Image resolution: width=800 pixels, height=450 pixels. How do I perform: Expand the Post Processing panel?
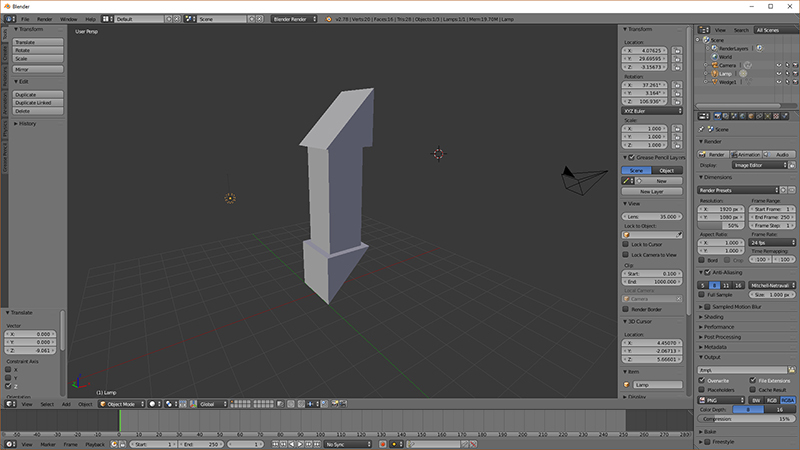click(724, 337)
